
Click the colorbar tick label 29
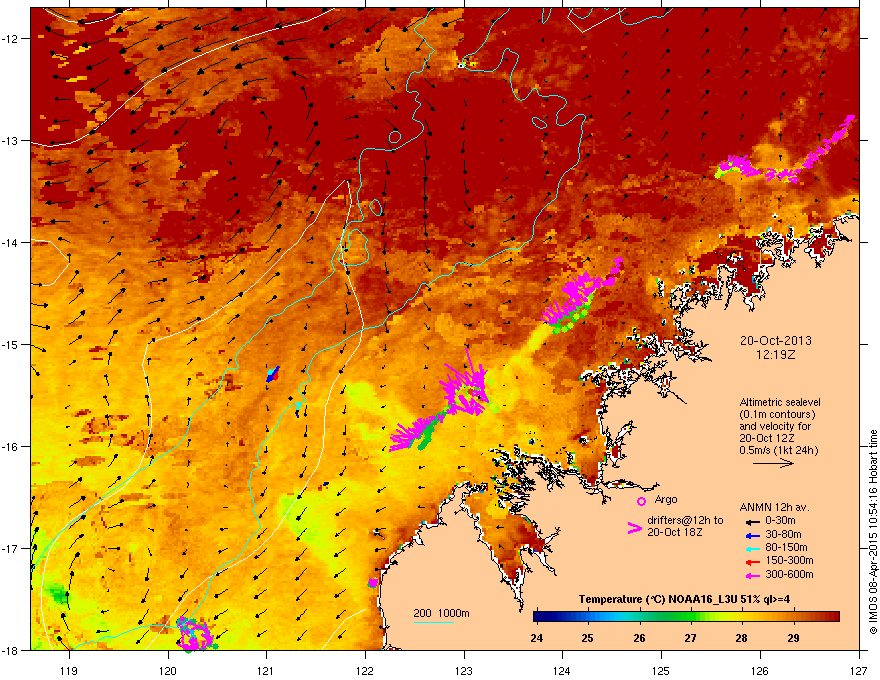(x=793, y=638)
